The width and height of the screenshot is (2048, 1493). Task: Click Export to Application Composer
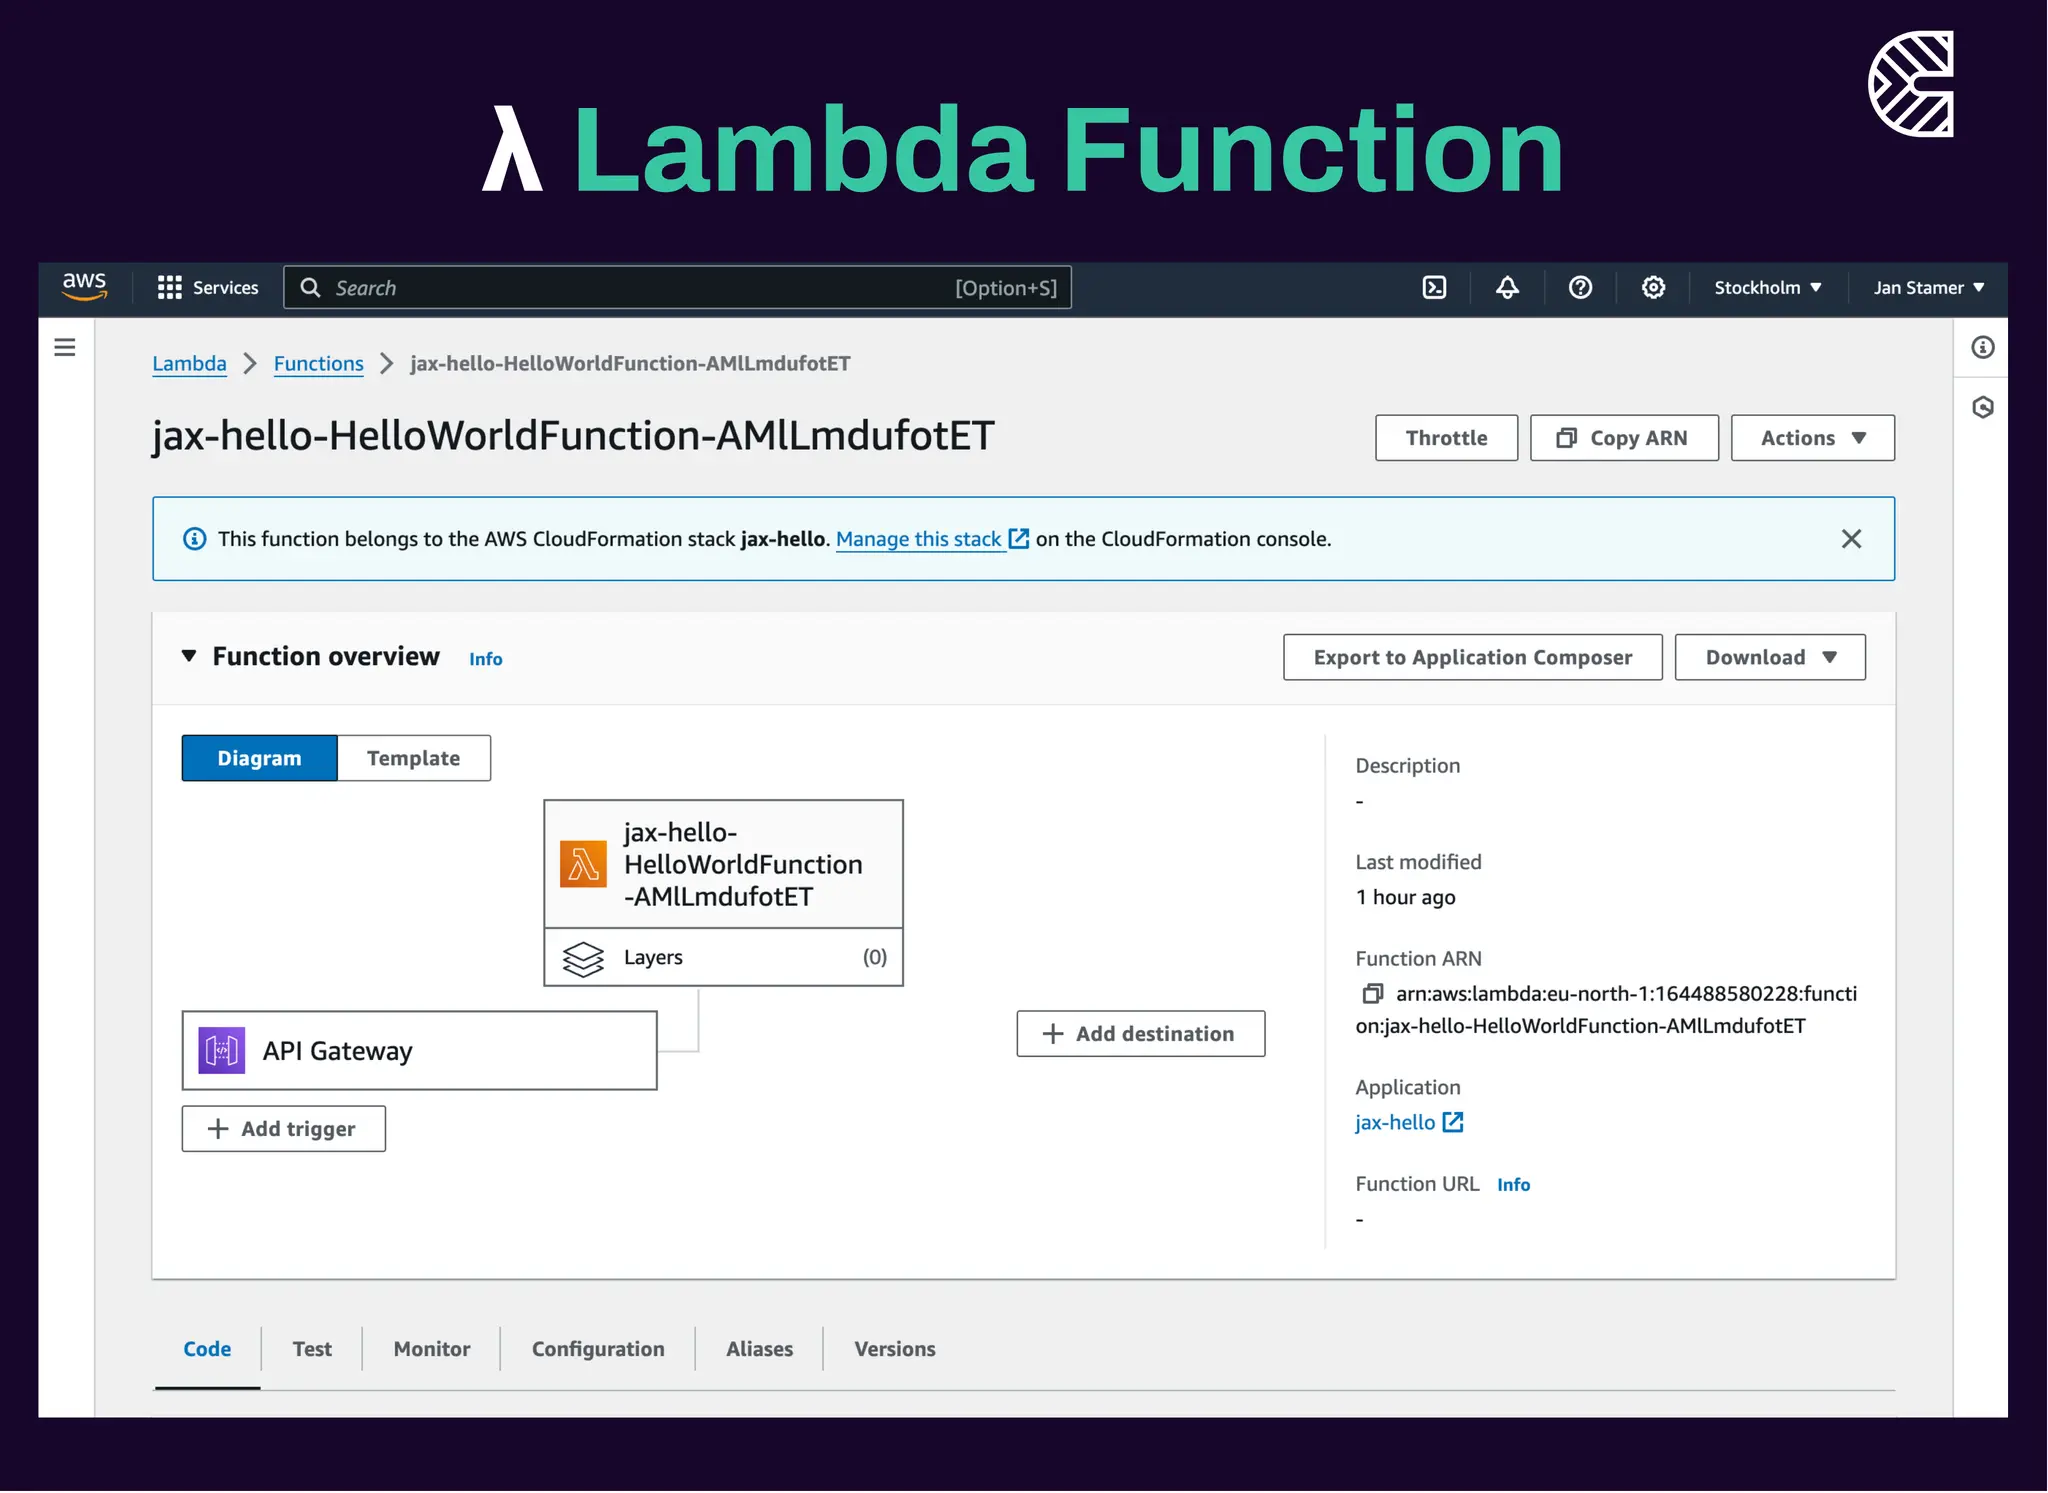(1472, 657)
